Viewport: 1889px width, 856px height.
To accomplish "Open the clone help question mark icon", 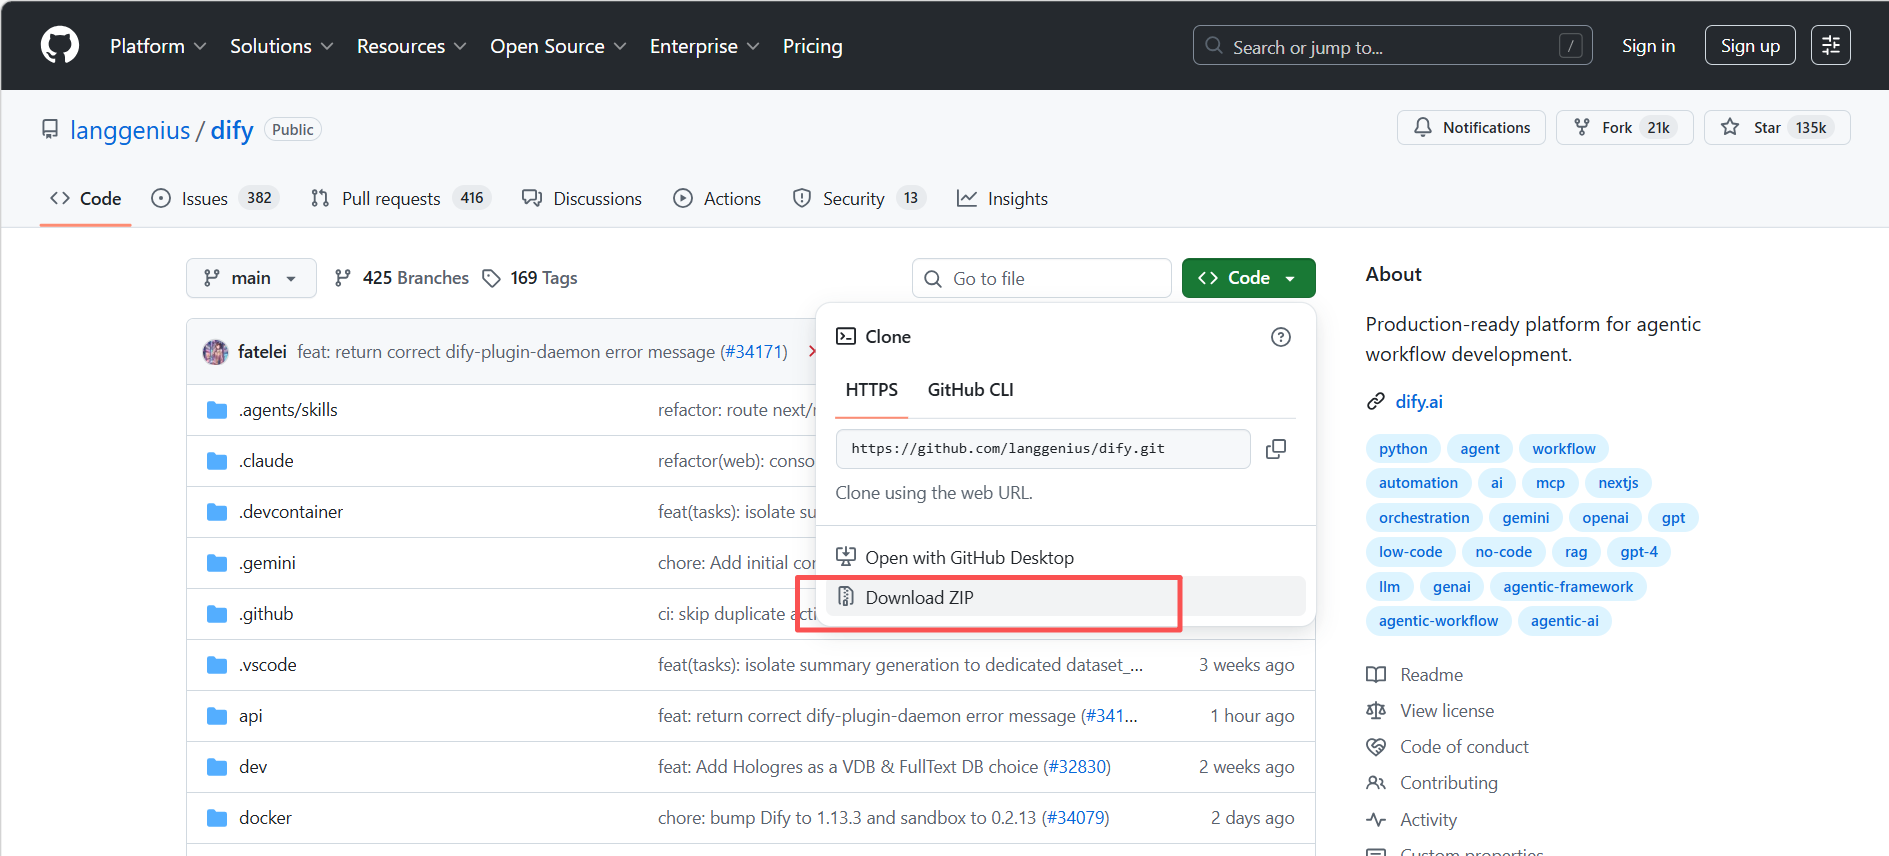I will tap(1280, 337).
